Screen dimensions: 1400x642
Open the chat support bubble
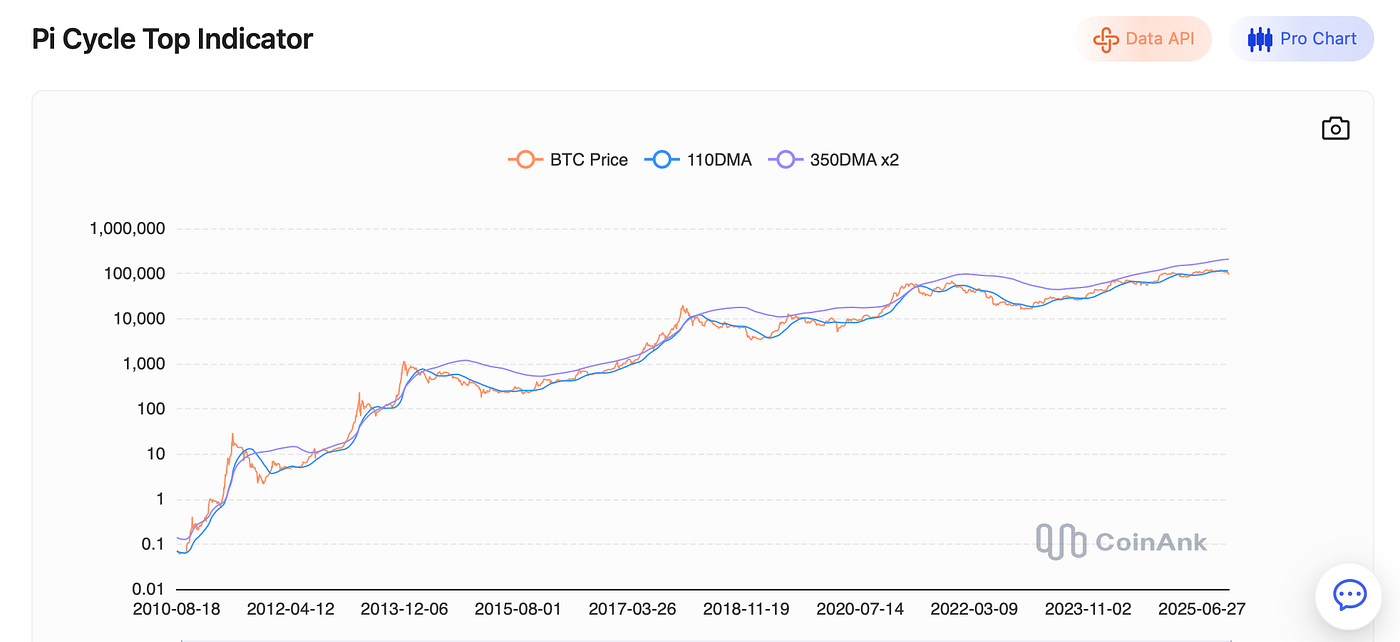tap(1349, 596)
